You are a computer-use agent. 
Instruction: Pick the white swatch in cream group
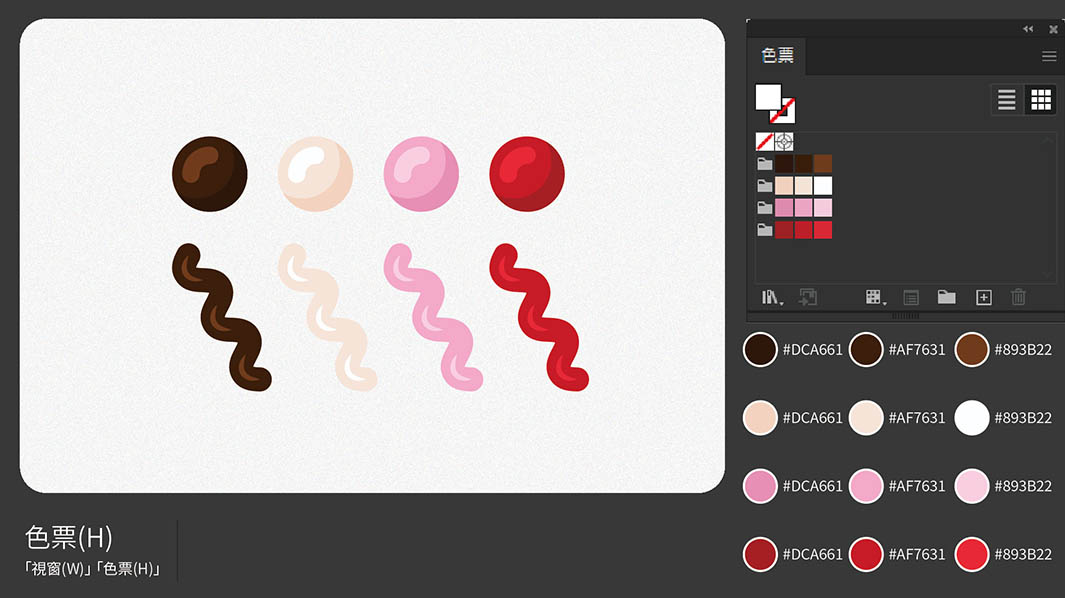point(823,186)
